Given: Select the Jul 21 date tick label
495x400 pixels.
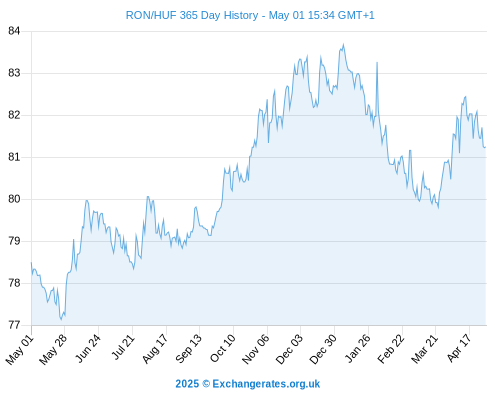Looking at the screenshot, I should click(x=123, y=347).
